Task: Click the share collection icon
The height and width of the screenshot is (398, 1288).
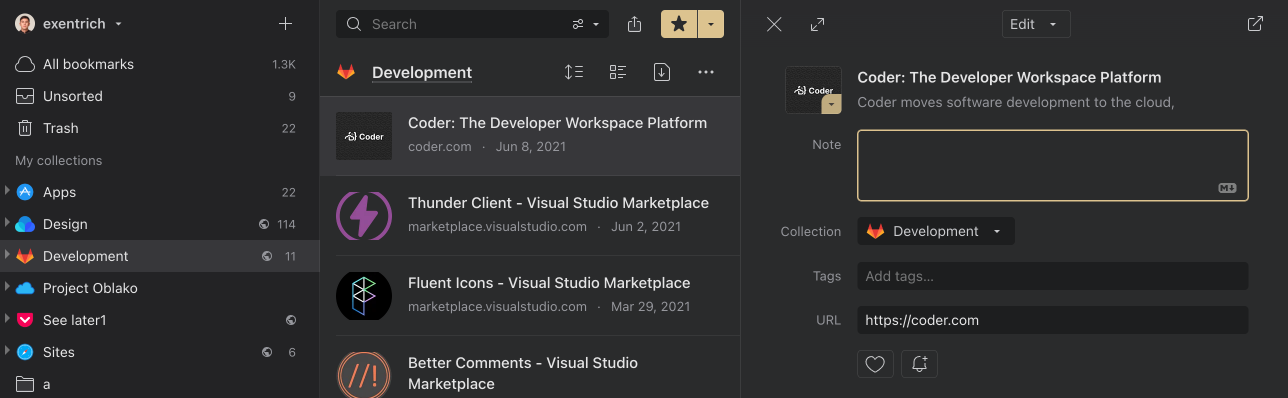Action: (x=634, y=24)
